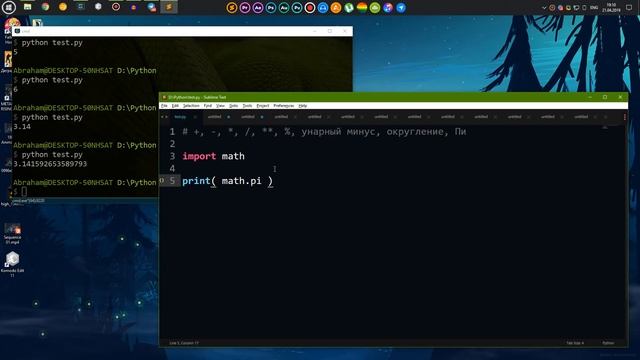Open the music app icon in dock
This screenshot has width=640, height=360.
click(x=388, y=7)
